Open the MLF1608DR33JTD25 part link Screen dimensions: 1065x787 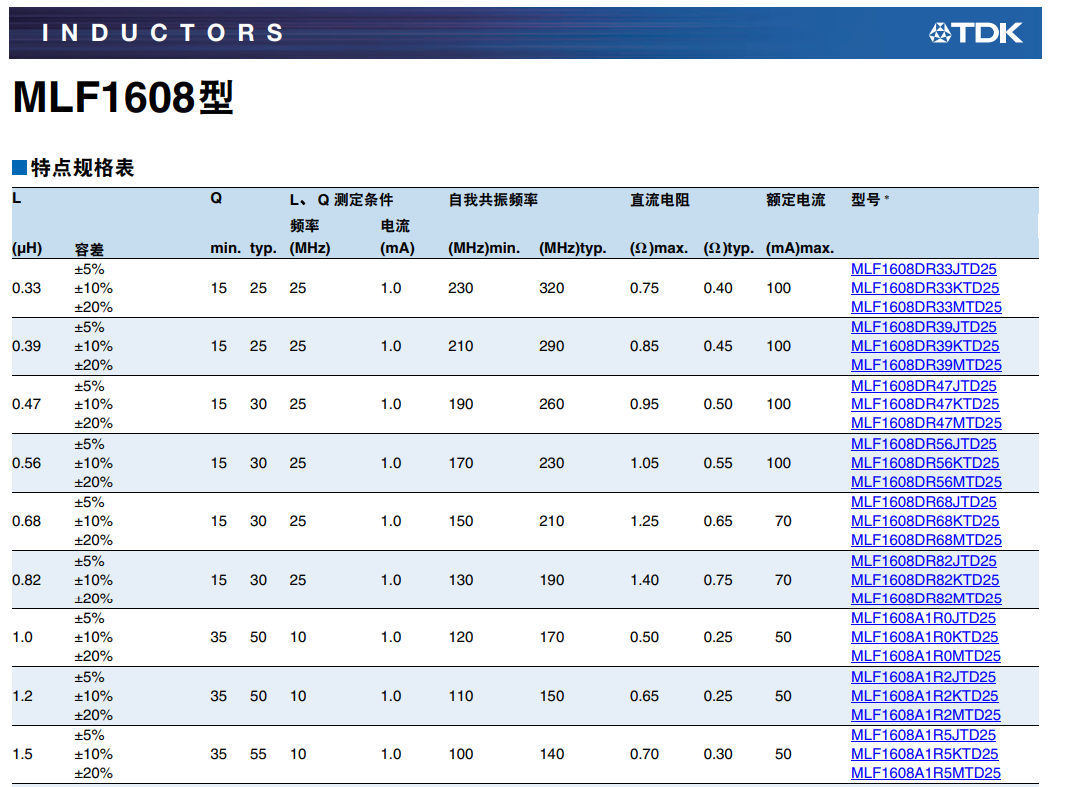[x=924, y=269]
